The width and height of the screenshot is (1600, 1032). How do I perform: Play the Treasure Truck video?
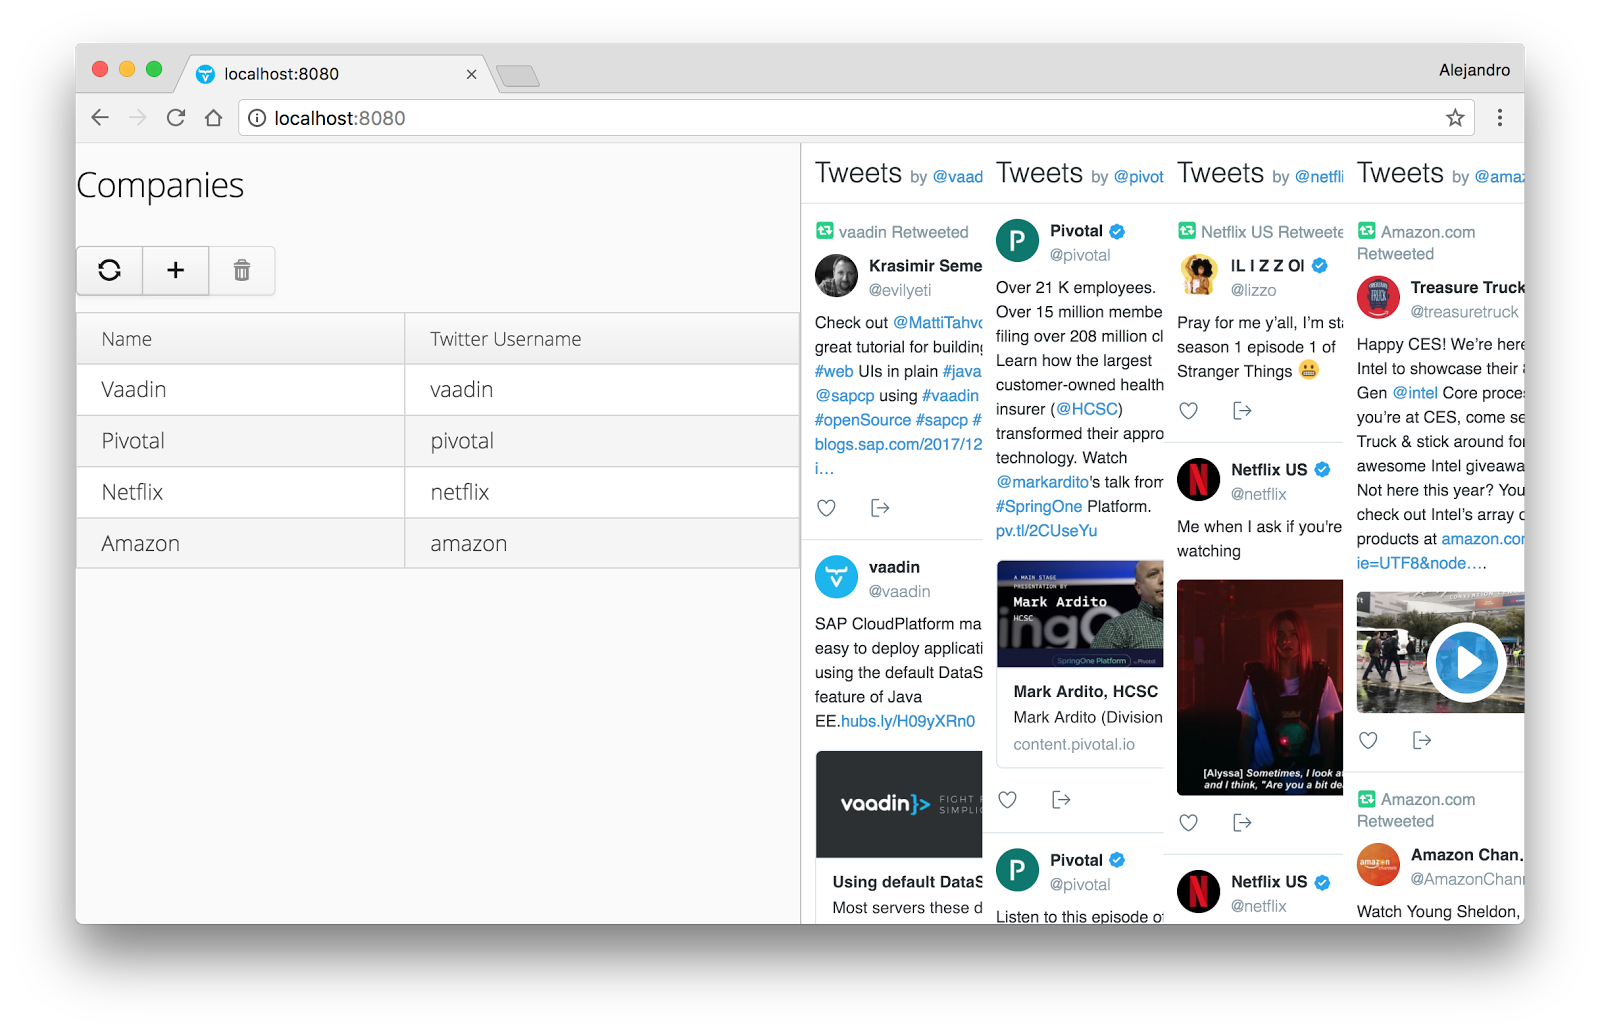[x=1465, y=662]
